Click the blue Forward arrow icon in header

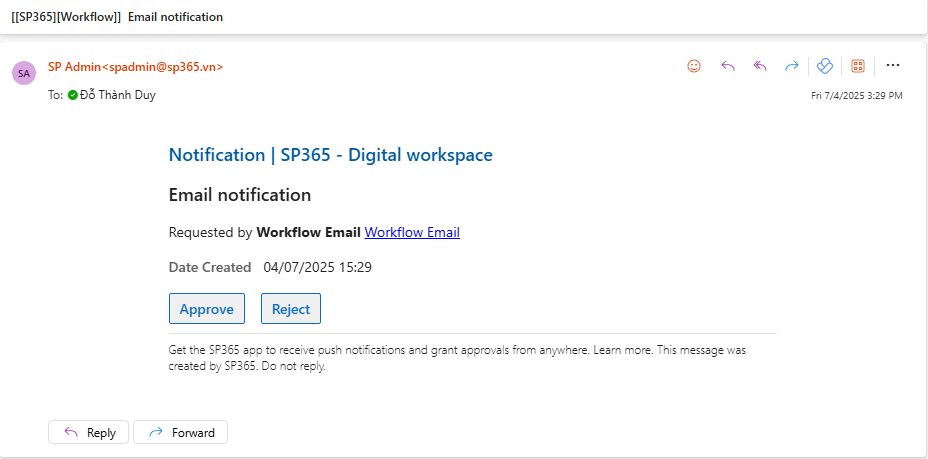[x=791, y=66]
